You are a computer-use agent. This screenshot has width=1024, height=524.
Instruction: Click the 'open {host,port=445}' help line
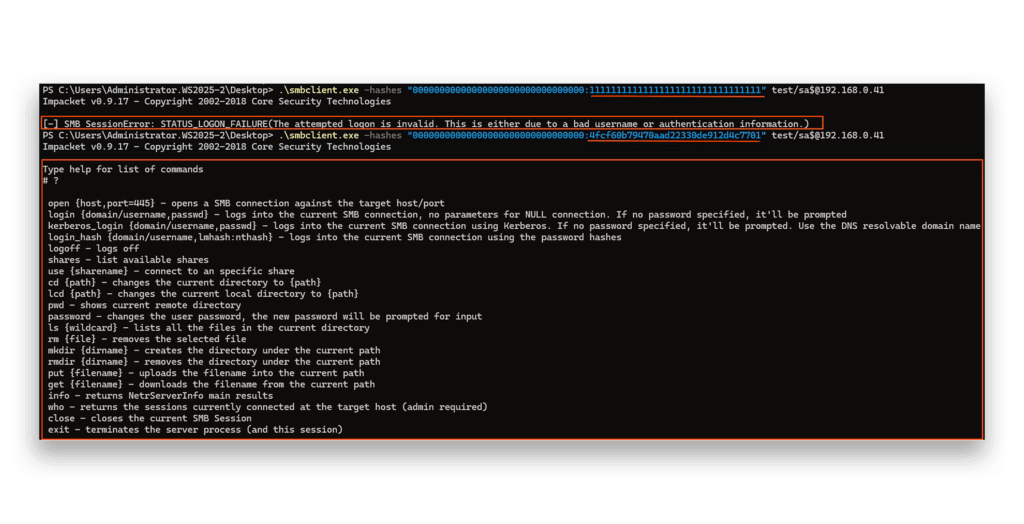click(246, 203)
